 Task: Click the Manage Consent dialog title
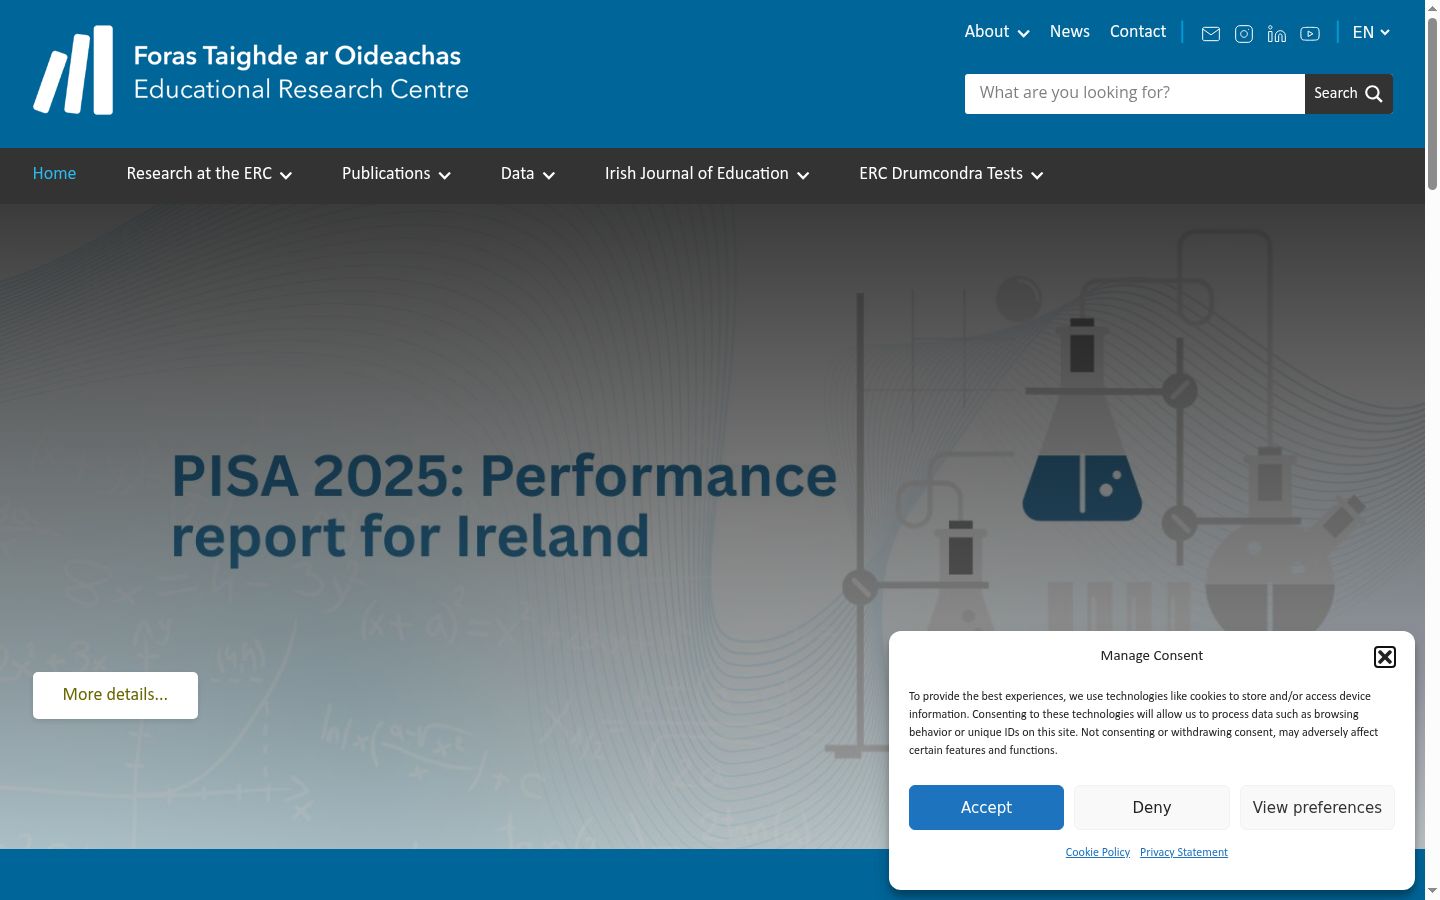point(1152,656)
